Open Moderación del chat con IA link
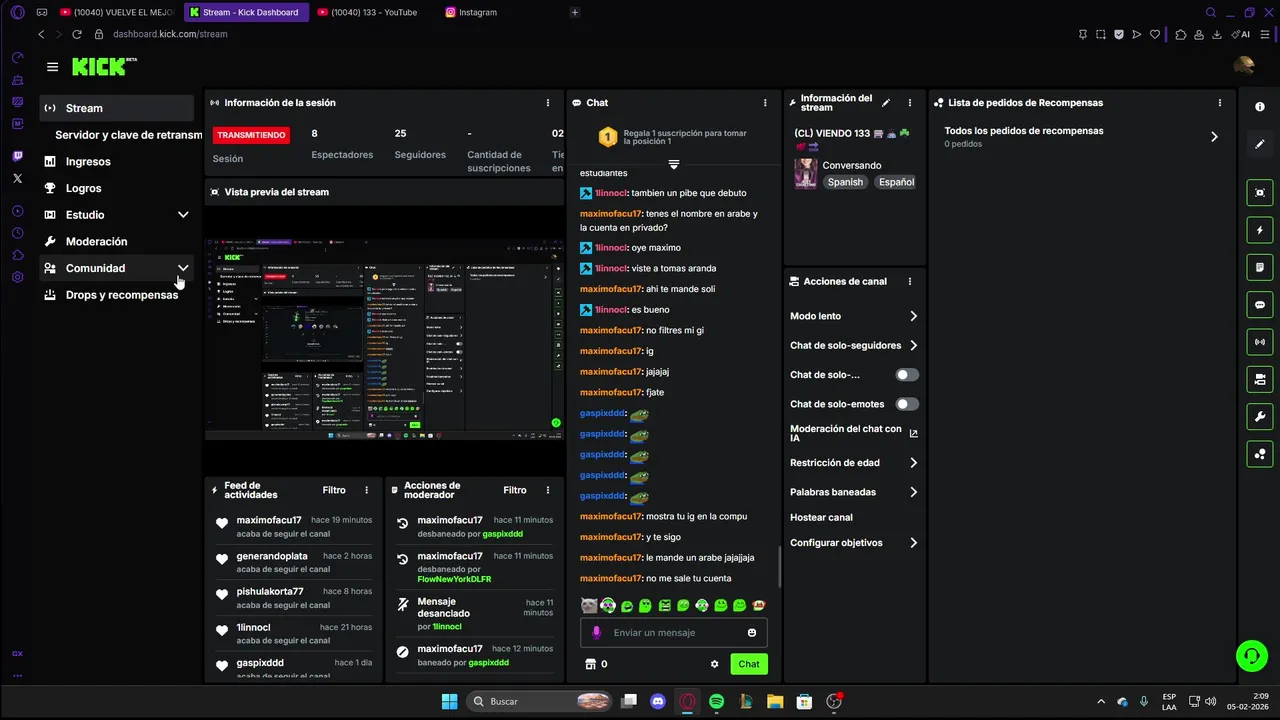 point(854,433)
